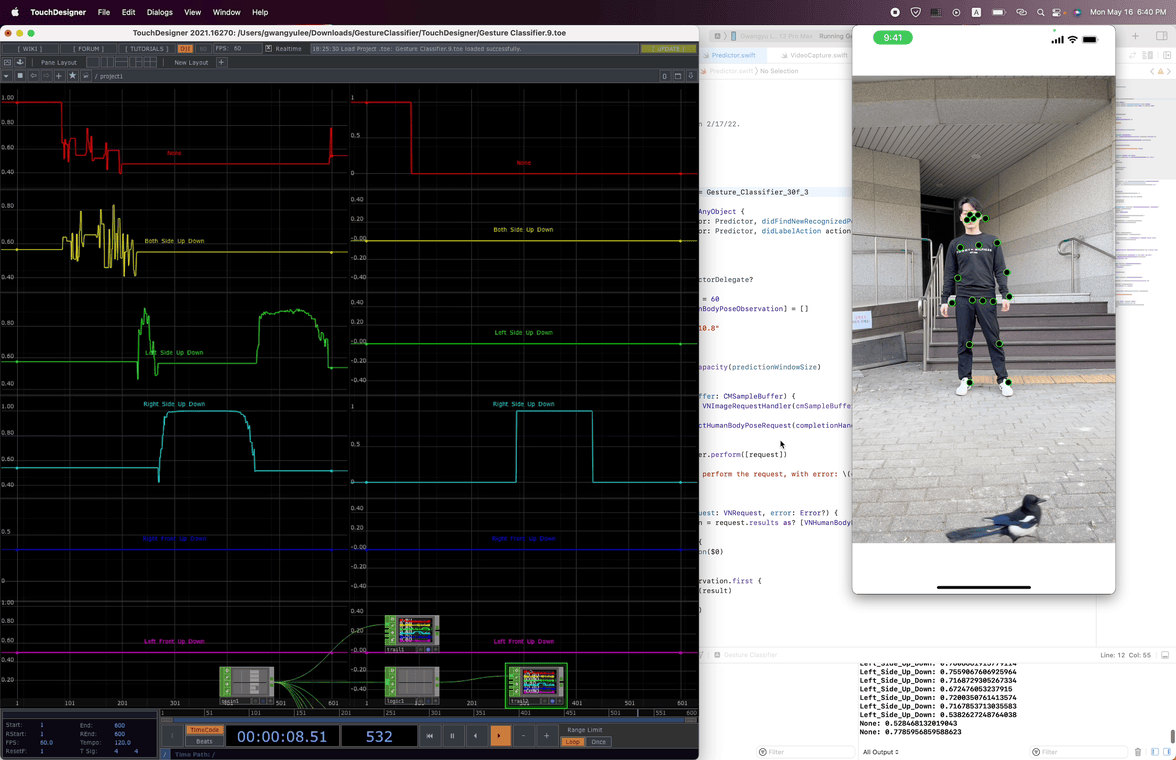Select TimeCode display mode
This screenshot has height=760, width=1176.
click(x=205, y=729)
